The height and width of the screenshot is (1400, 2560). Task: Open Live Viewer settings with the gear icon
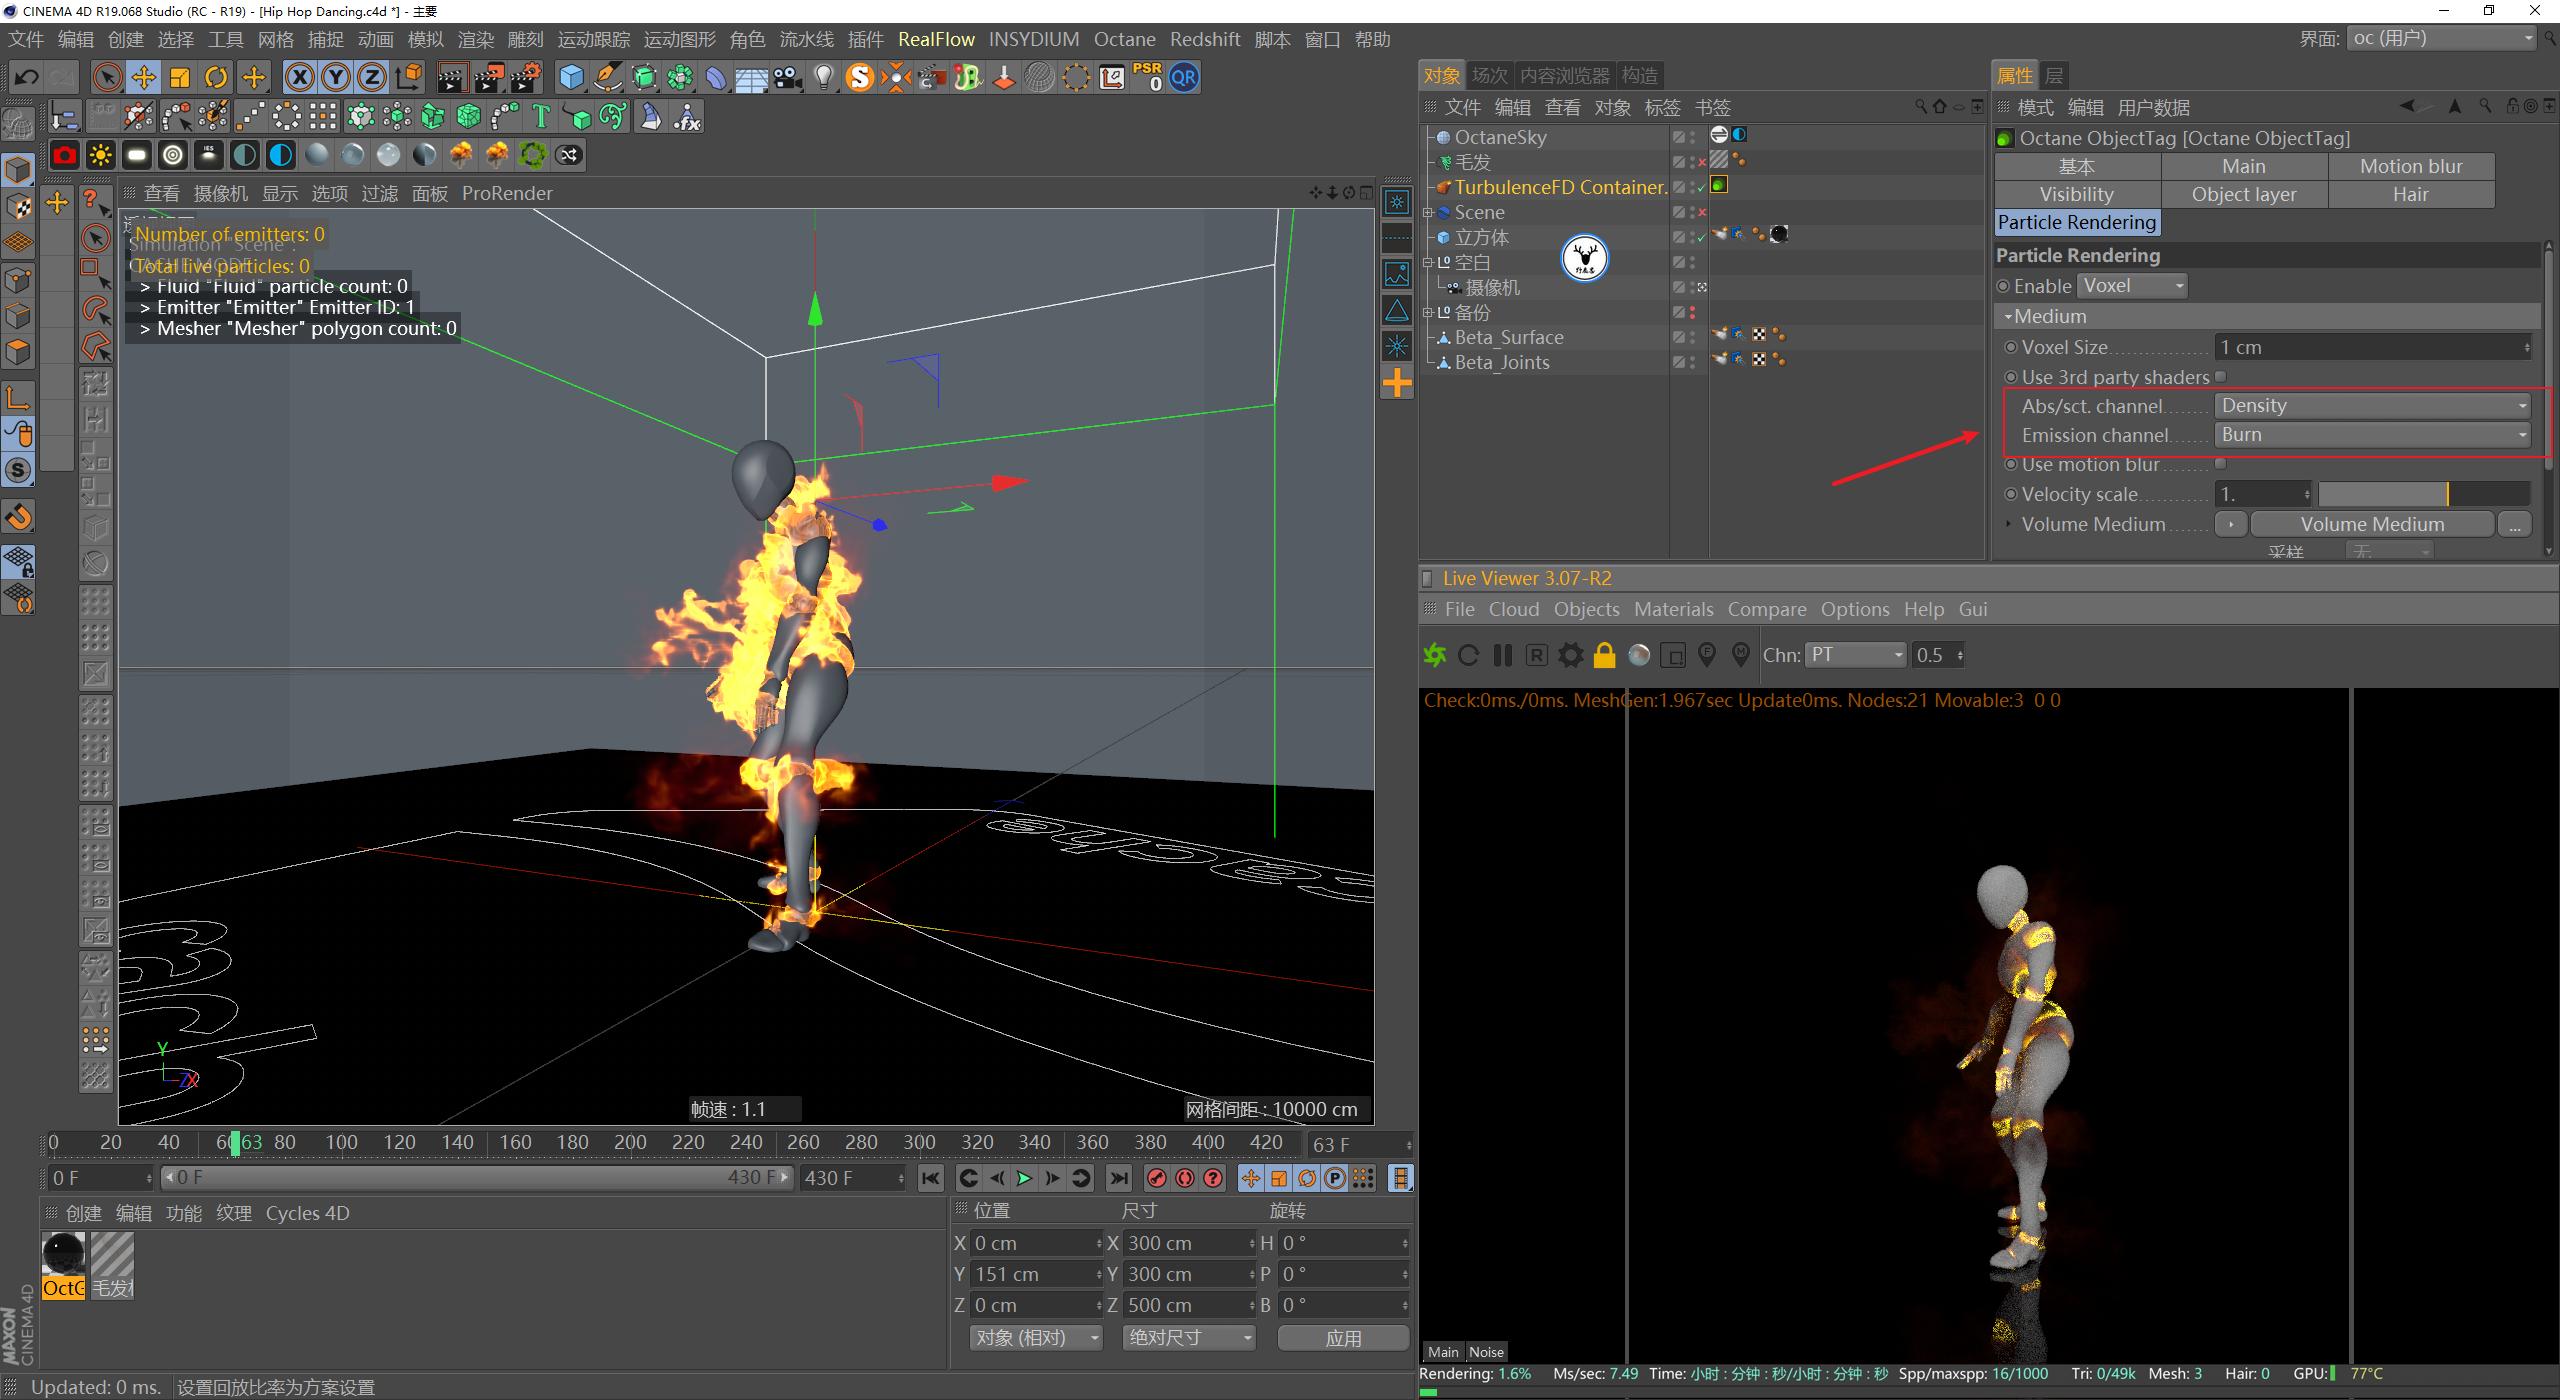(1570, 655)
